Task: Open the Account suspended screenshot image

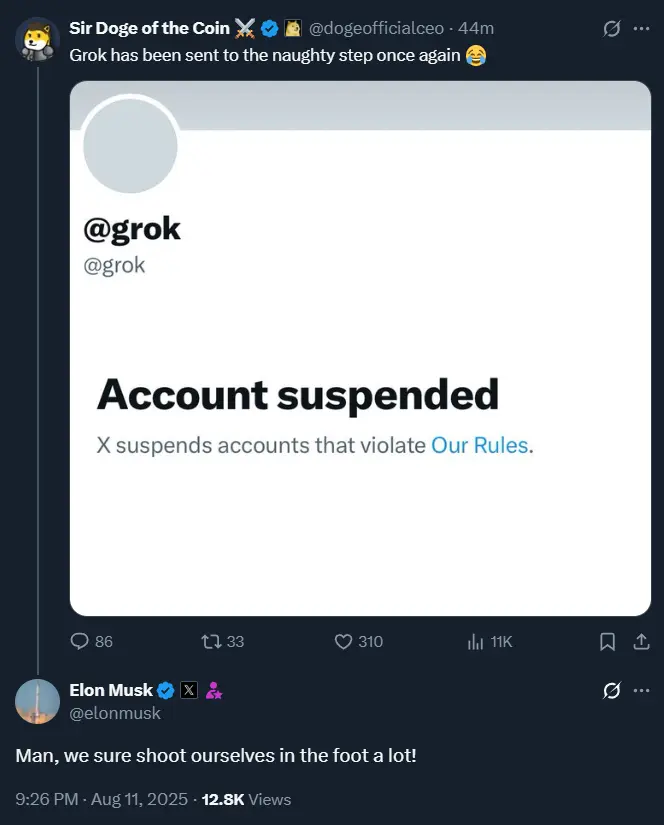Action: (x=360, y=348)
